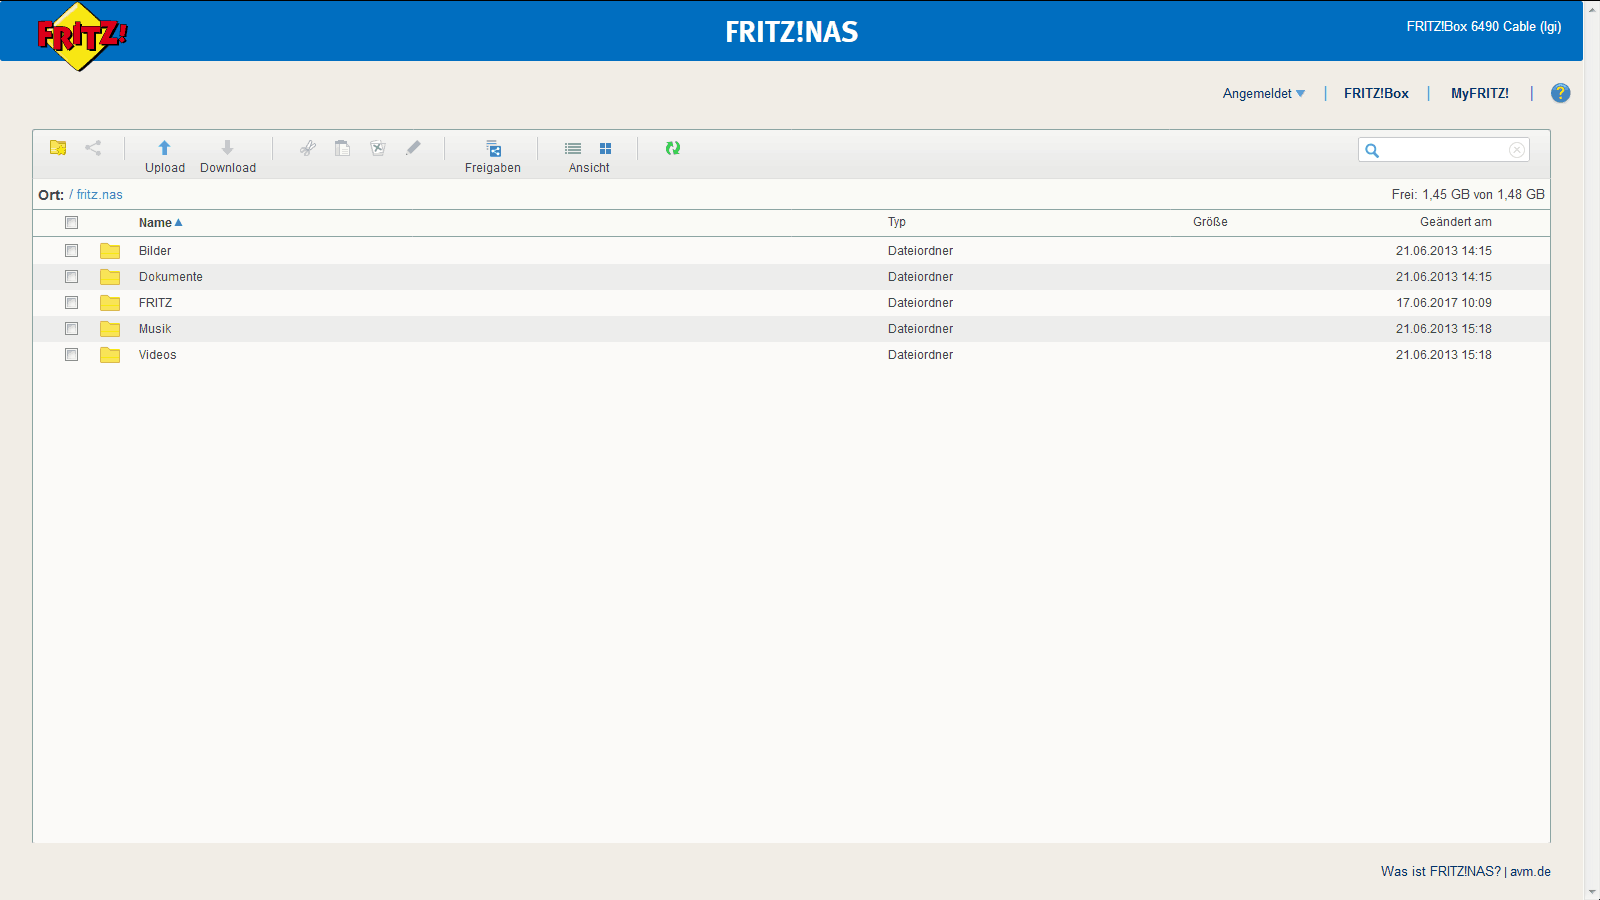The width and height of the screenshot is (1600, 900).
Task: Sort by the Größe column header
Action: (x=1210, y=222)
